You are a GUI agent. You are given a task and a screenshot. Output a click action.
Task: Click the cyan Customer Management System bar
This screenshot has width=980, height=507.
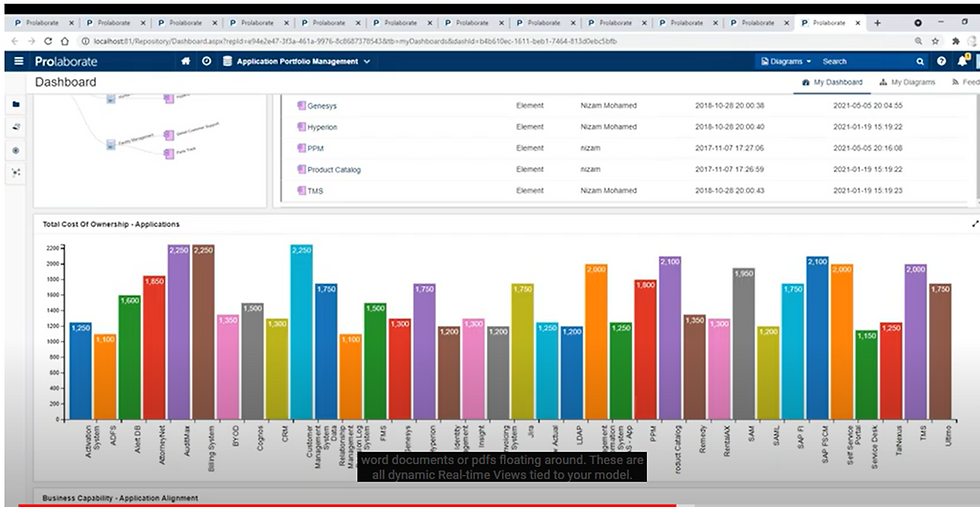pyautogui.click(x=301, y=332)
